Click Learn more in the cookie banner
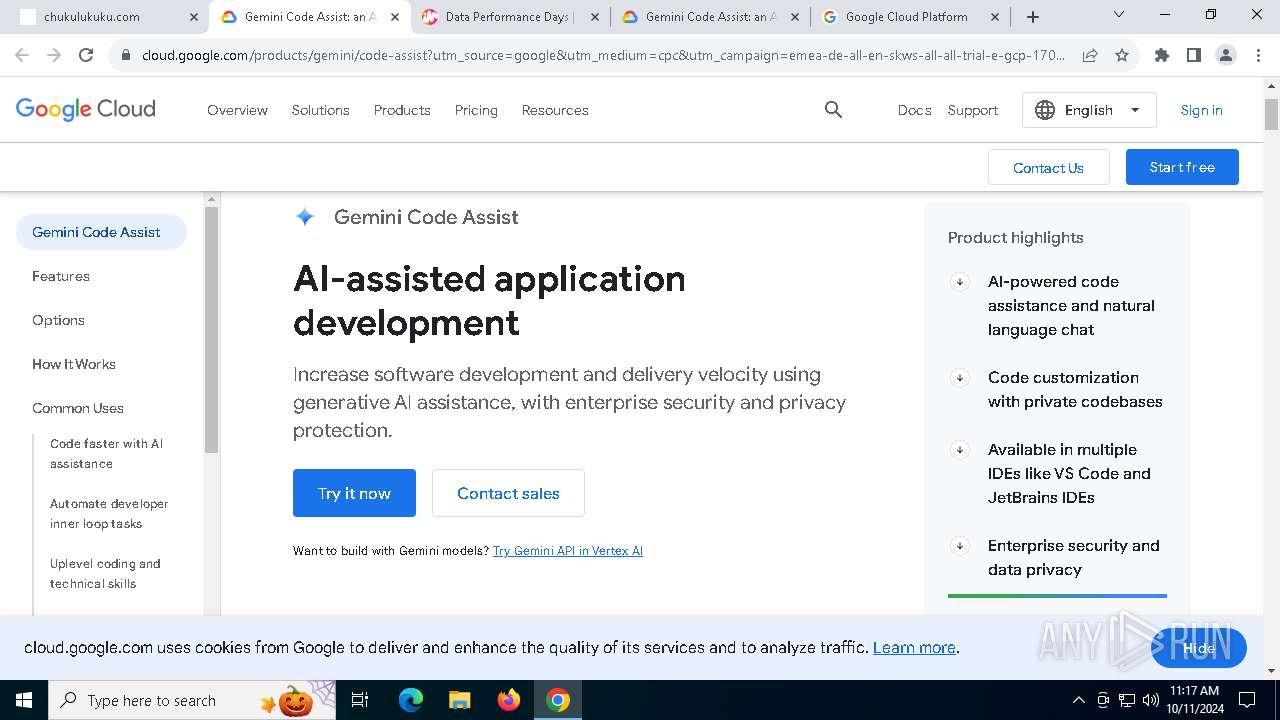The image size is (1280, 720). pos(914,648)
